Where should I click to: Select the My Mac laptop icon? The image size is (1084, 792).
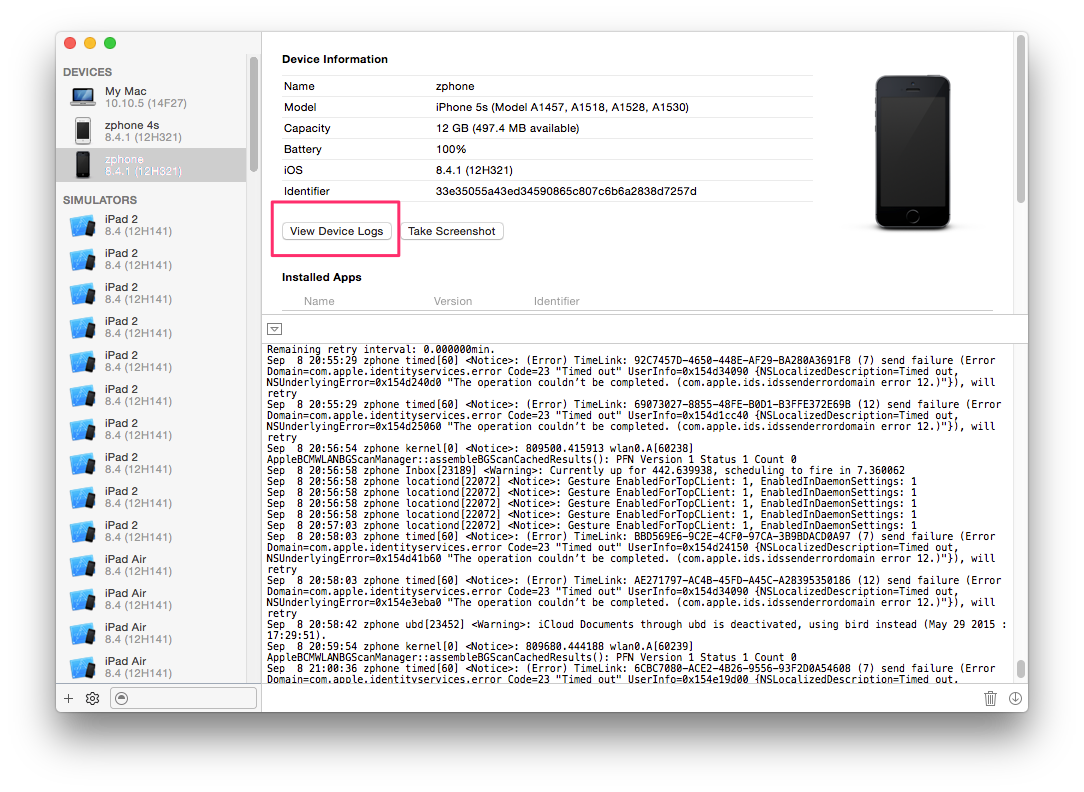click(x=83, y=97)
